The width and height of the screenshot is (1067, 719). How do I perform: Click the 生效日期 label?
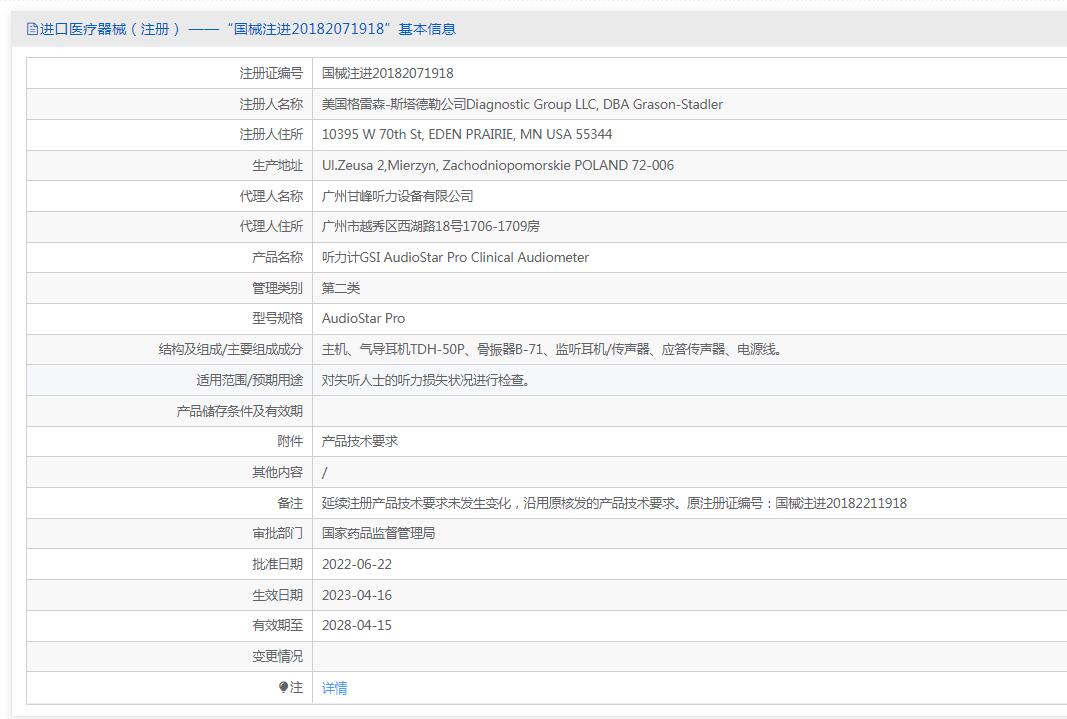[x=278, y=595]
